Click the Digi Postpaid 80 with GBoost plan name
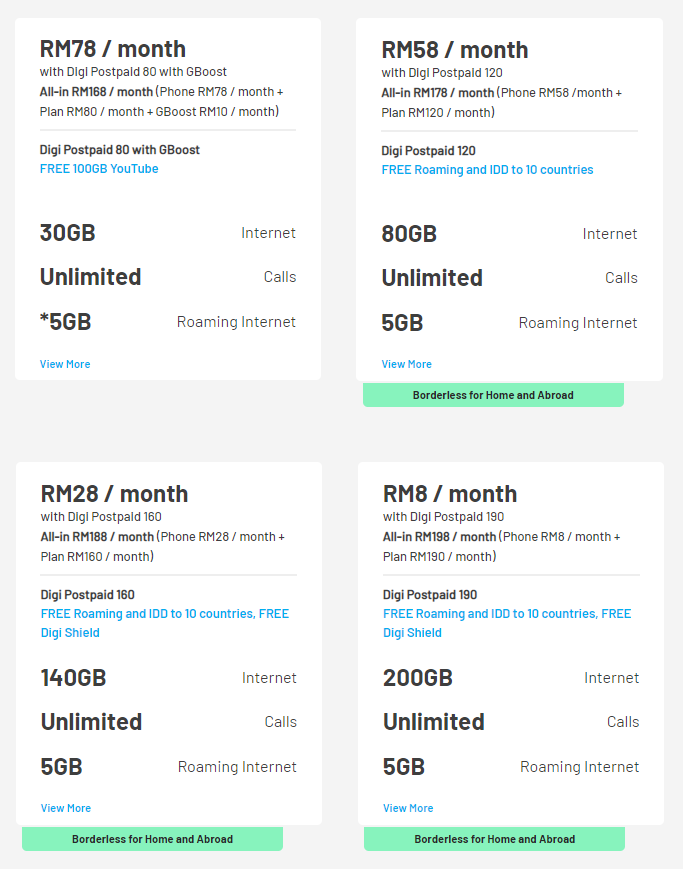The image size is (683, 869). point(120,150)
